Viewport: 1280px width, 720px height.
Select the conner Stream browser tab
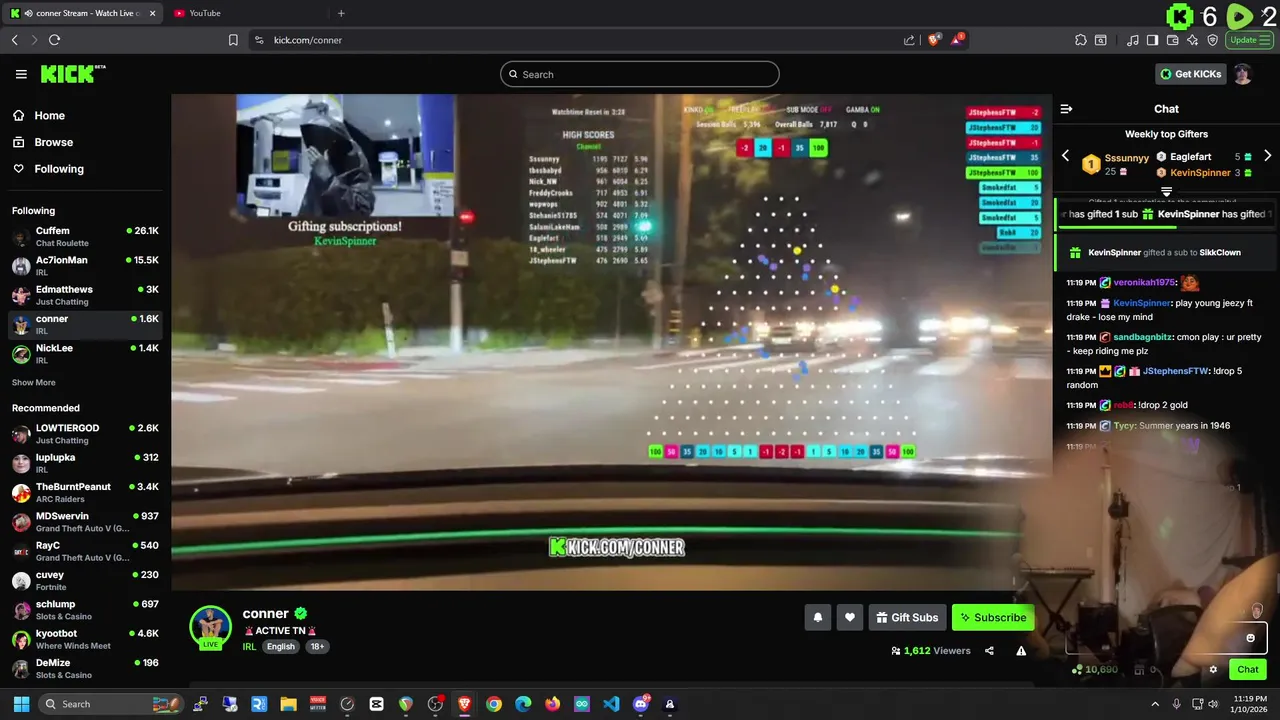click(x=82, y=13)
